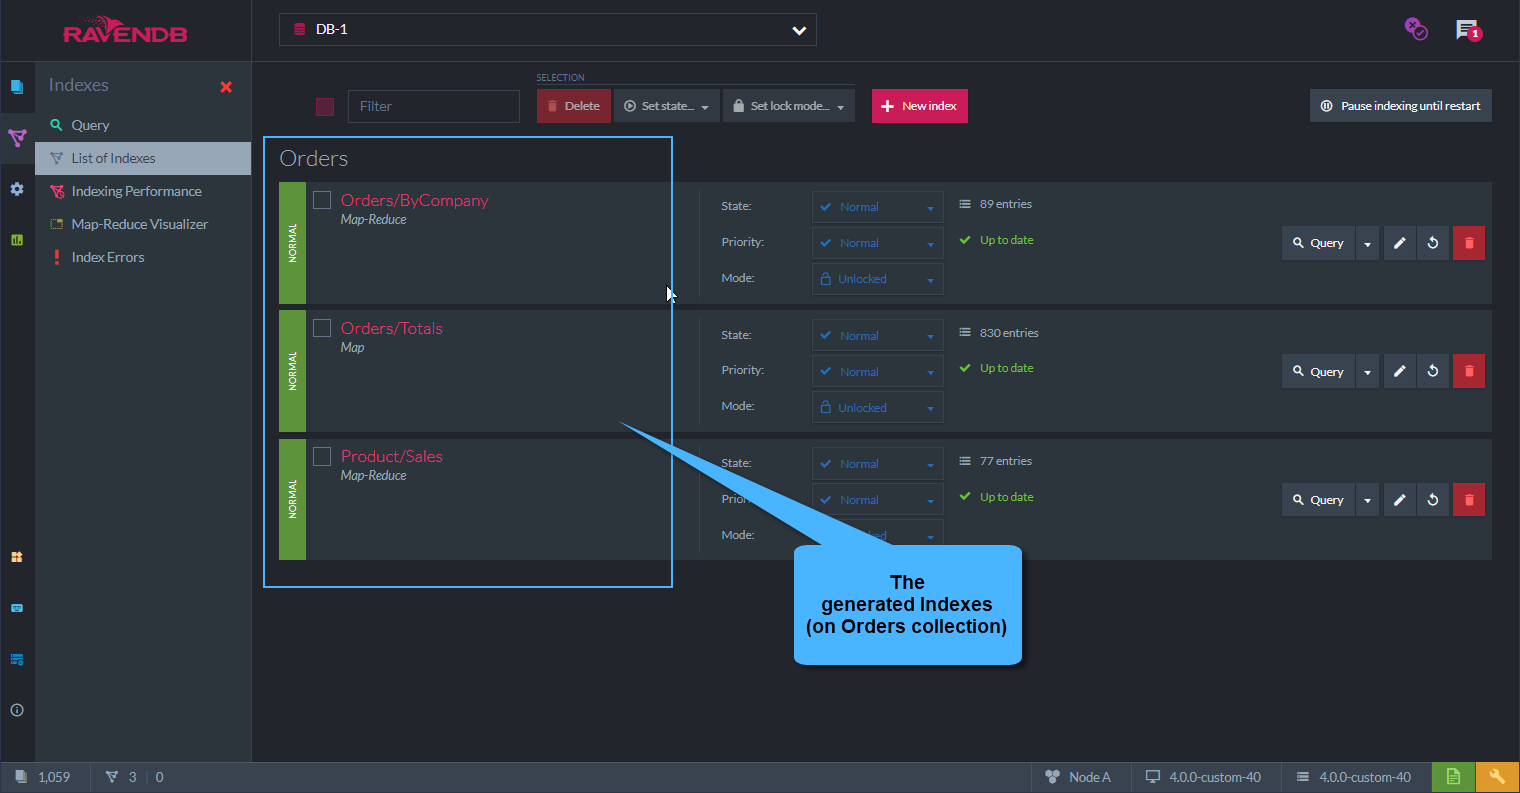
Task: Open Query in Indexes menu
Action: click(x=143, y=125)
